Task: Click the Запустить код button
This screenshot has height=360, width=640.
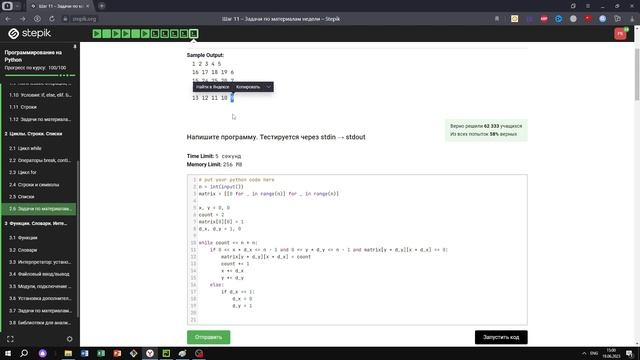Action: point(501,337)
